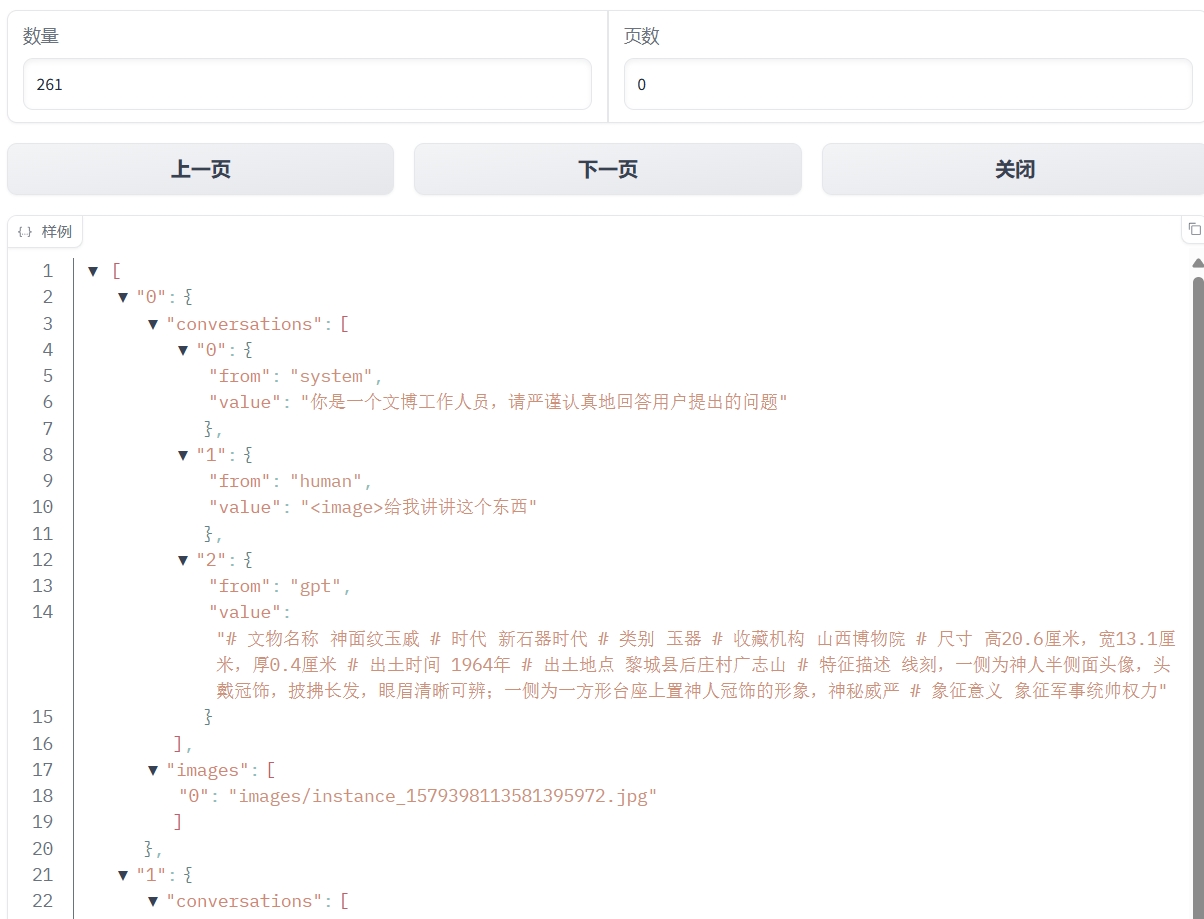Click the 下一页 next page button
Viewport: 1204px width, 919px height.
(x=607, y=168)
